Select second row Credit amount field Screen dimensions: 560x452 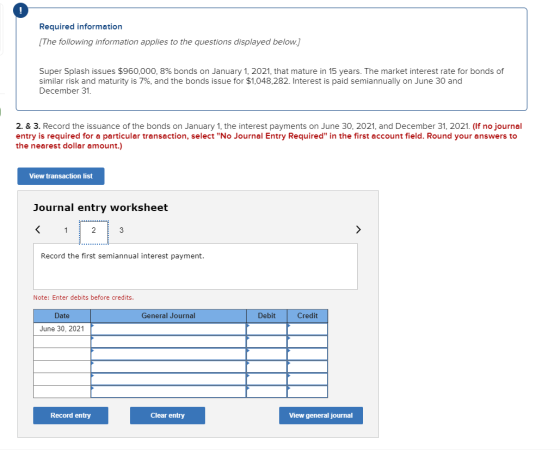click(x=307, y=342)
